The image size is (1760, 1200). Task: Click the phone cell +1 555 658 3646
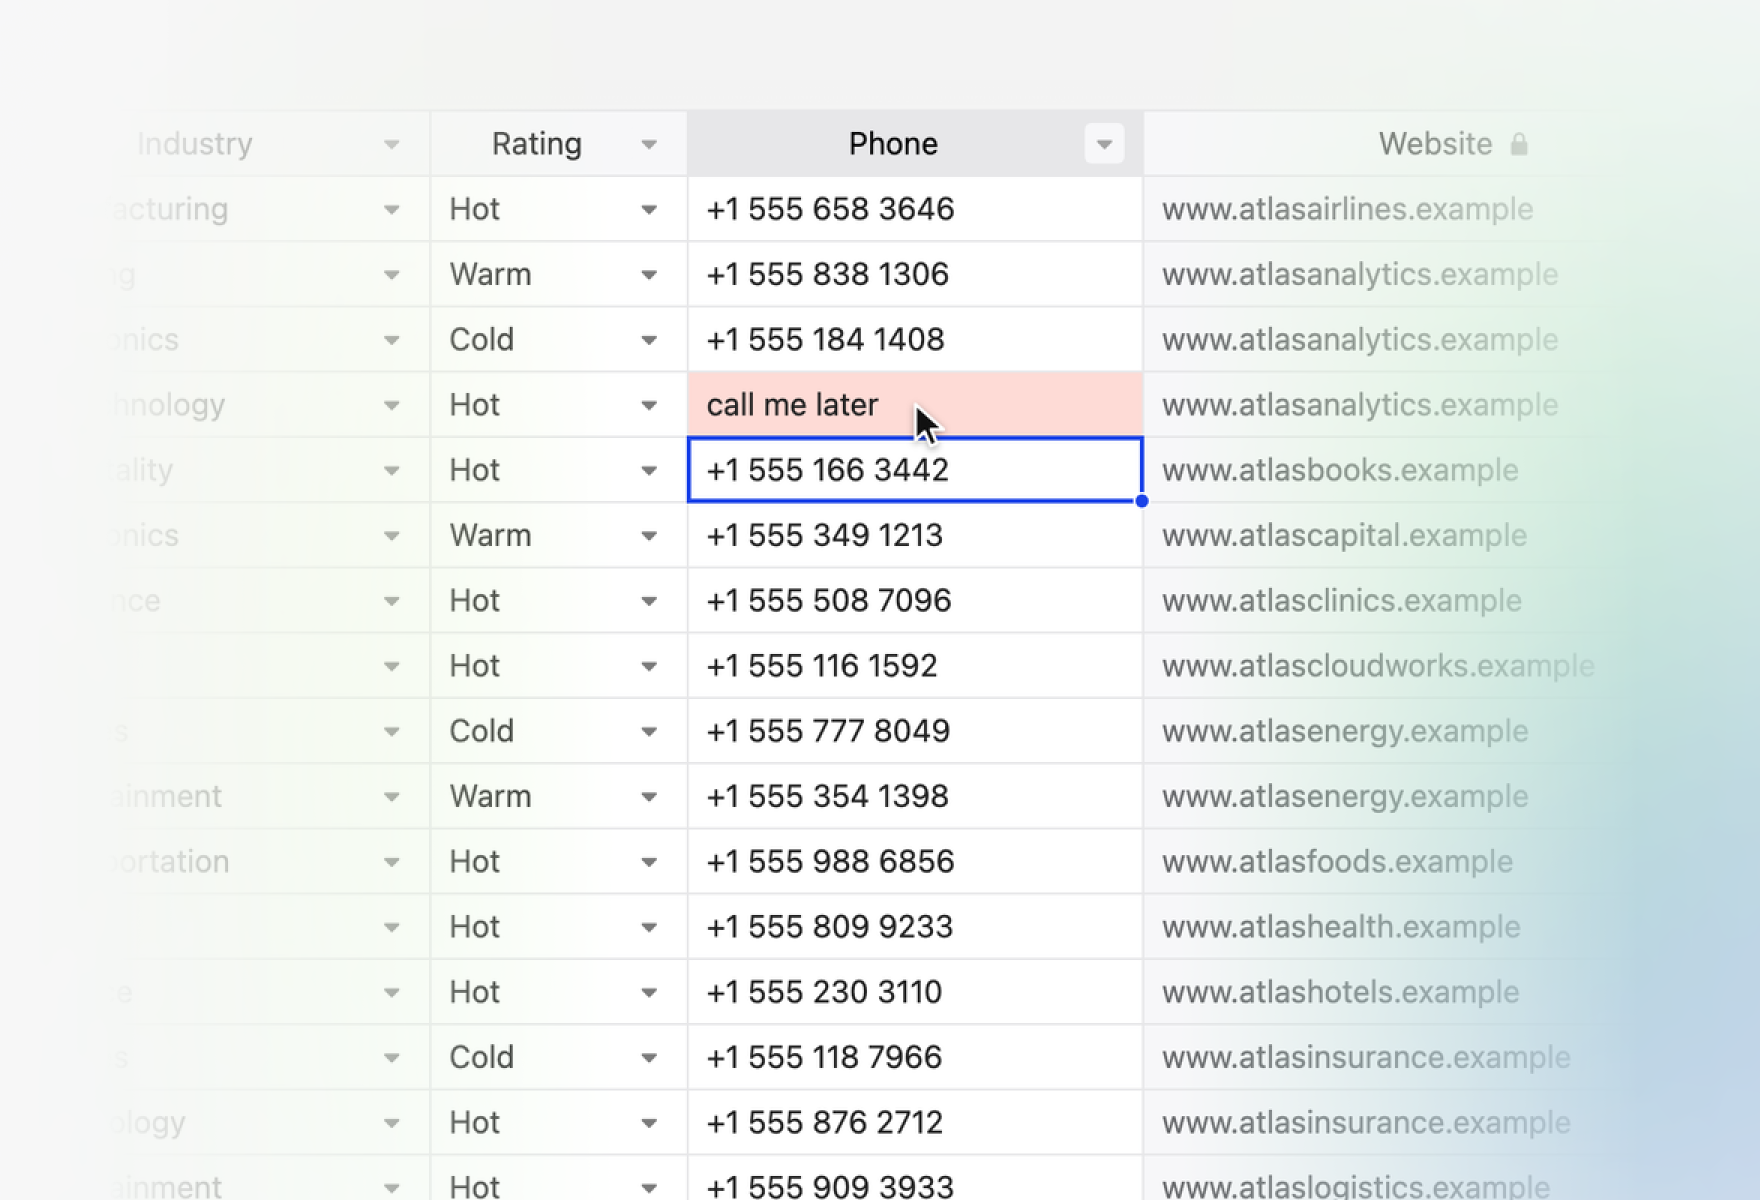[915, 209]
